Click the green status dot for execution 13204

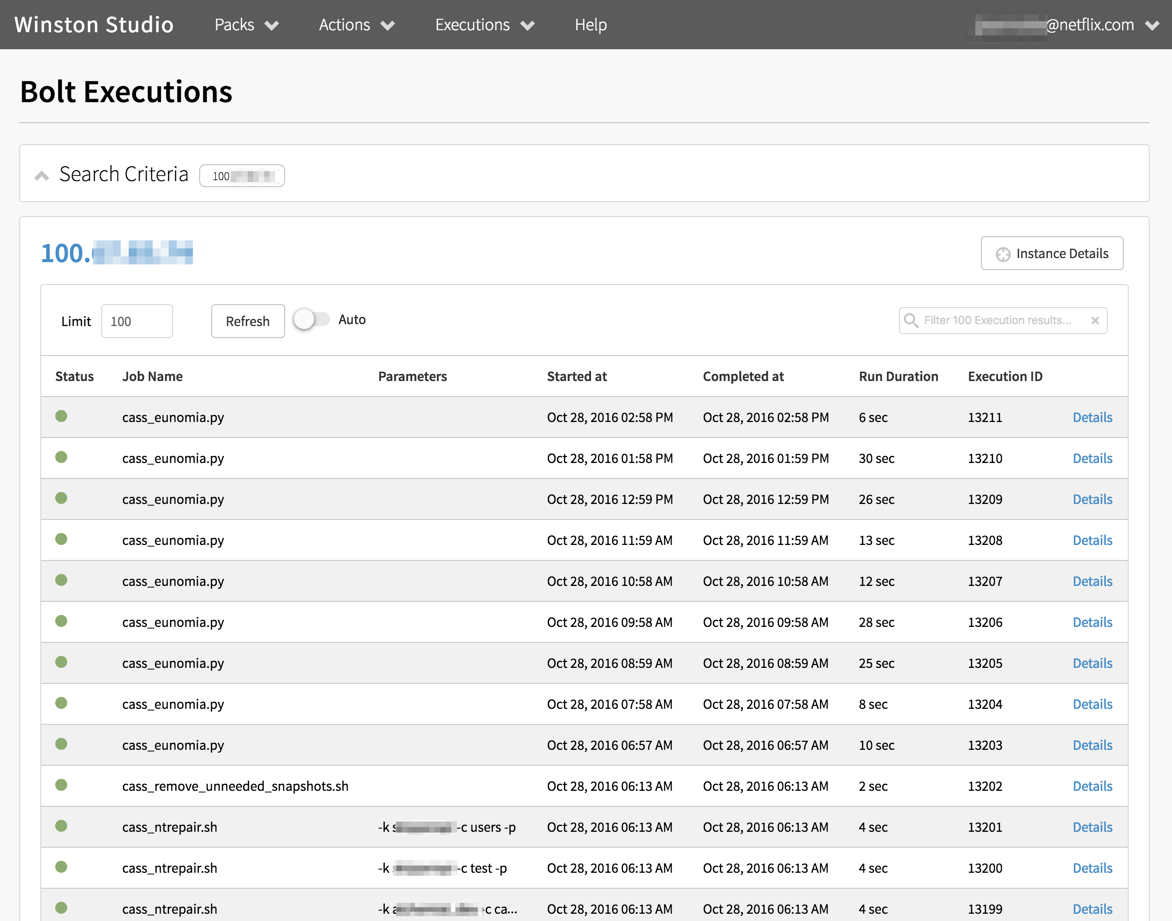coord(61,703)
